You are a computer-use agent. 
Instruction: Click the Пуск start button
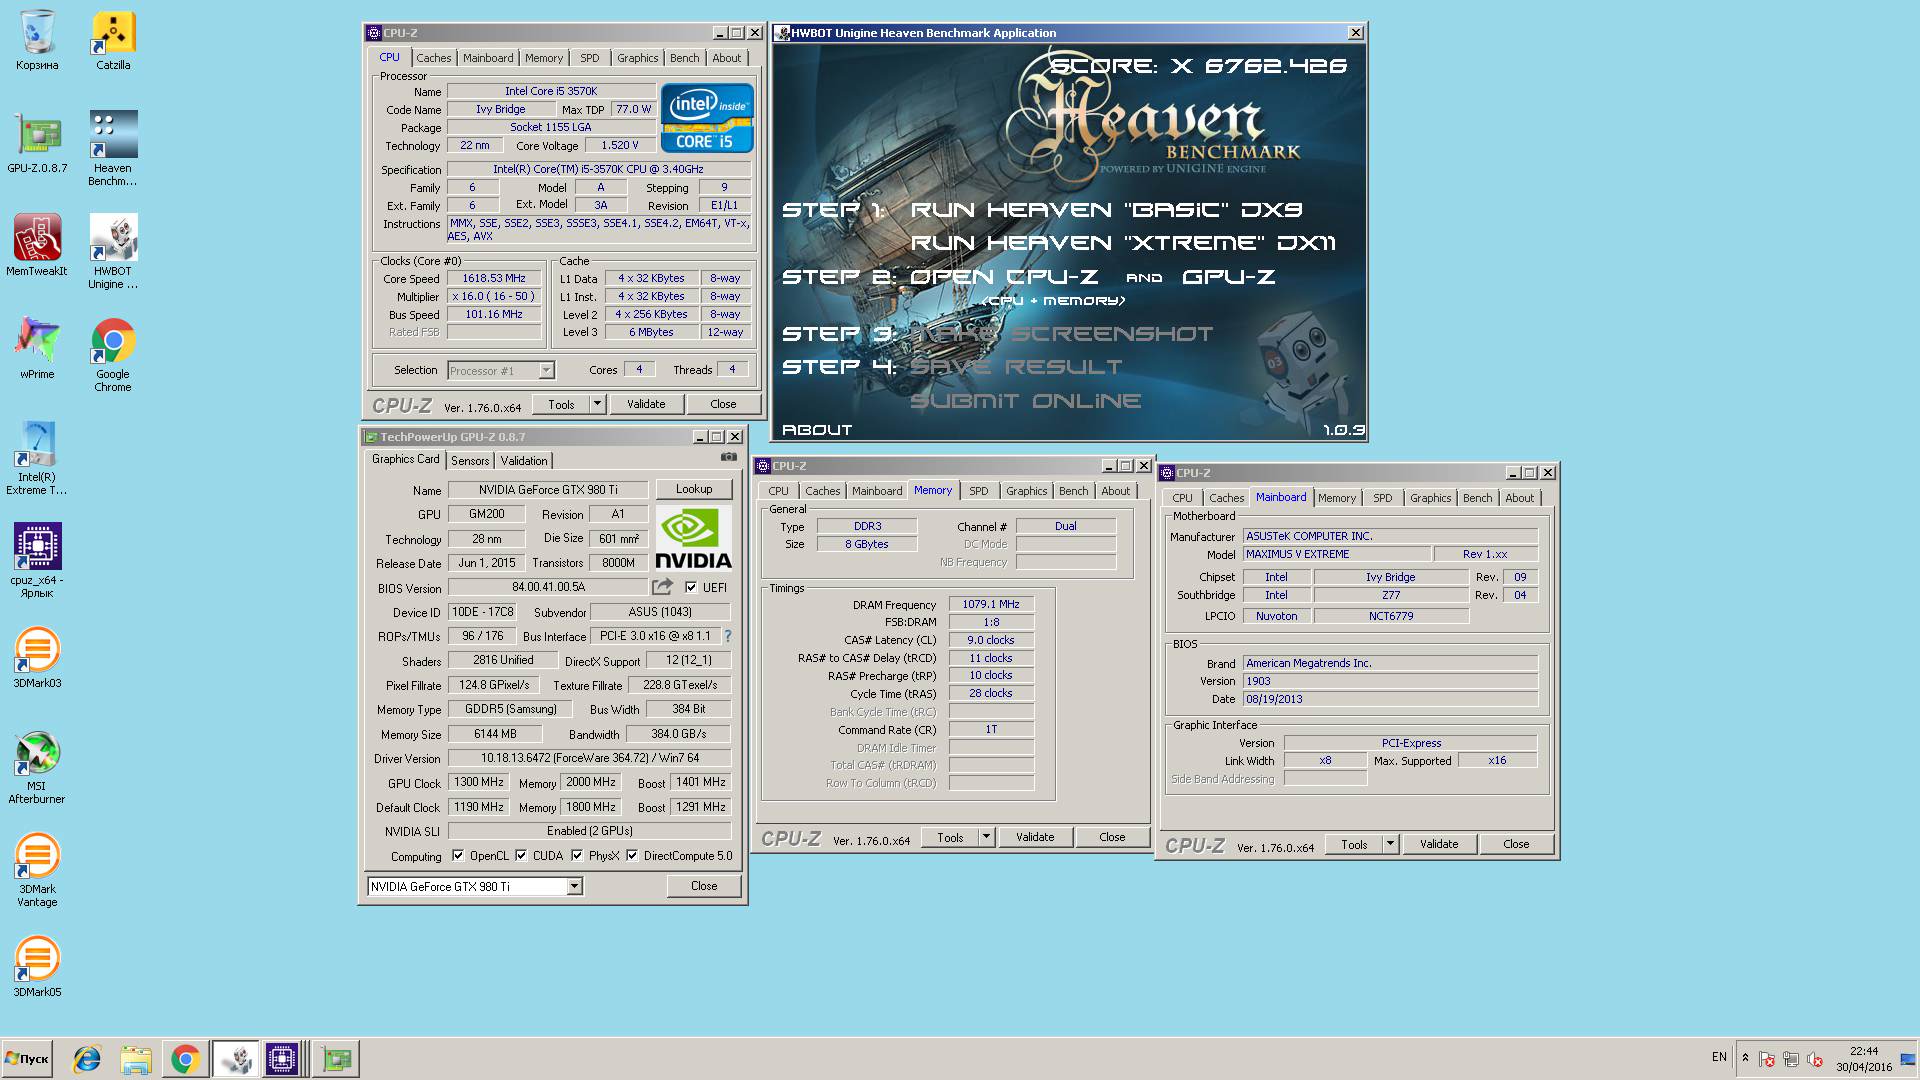pyautogui.click(x=27, y=1058)
